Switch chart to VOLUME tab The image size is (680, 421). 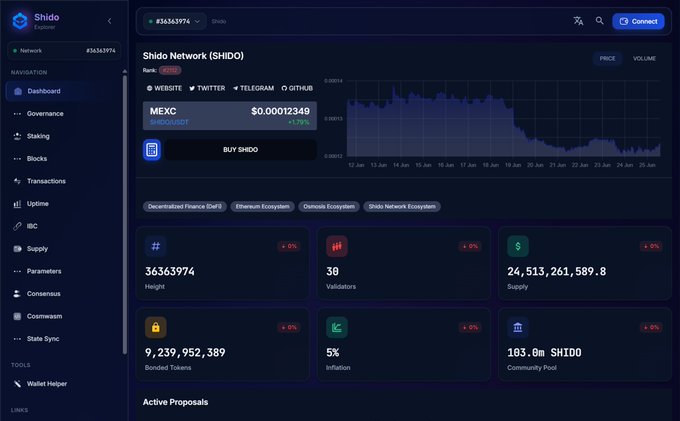tap(644, 59)
